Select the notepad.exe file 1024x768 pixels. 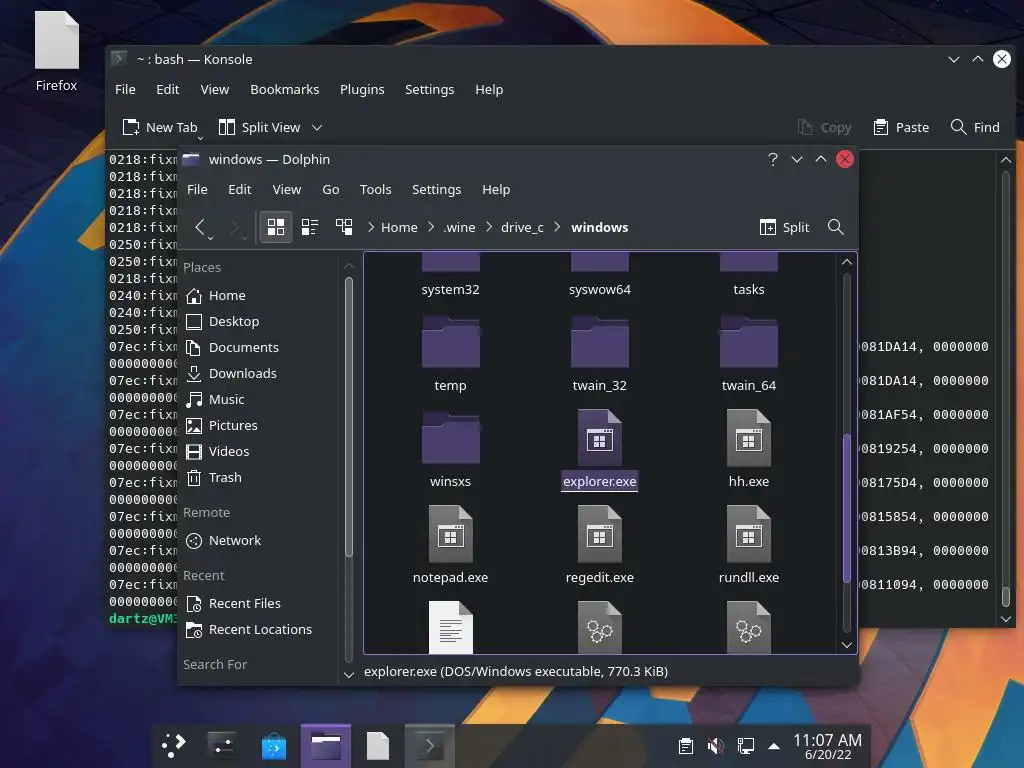450,545
